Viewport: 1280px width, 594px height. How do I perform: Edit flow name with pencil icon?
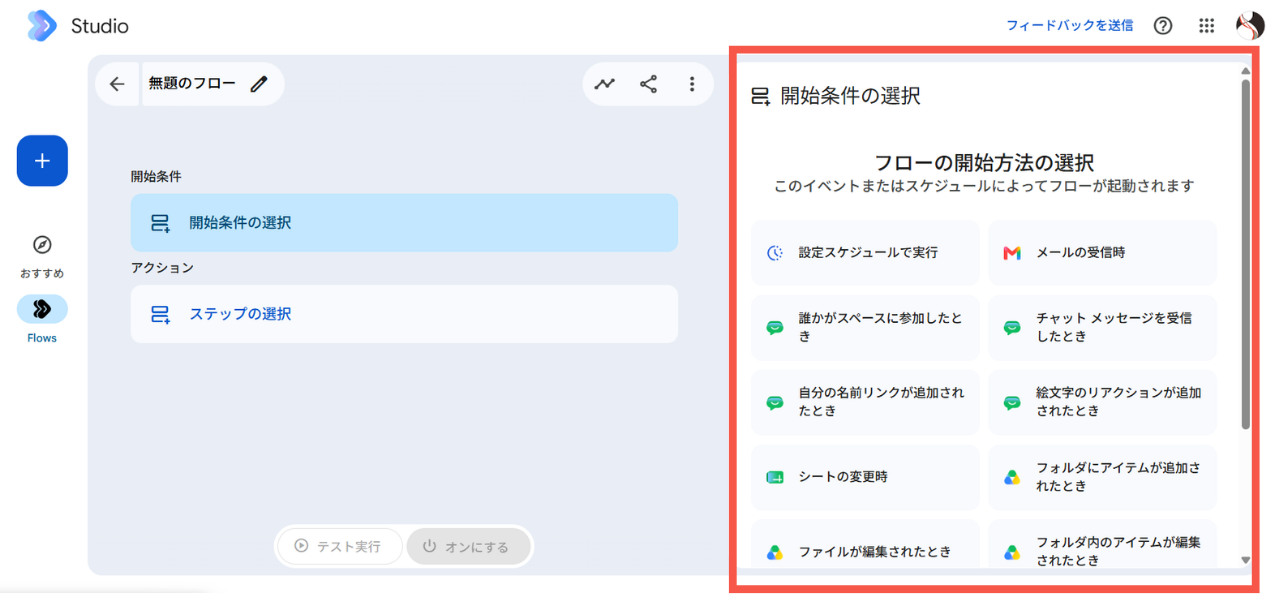pyautogui.click(x=259, y=84)
